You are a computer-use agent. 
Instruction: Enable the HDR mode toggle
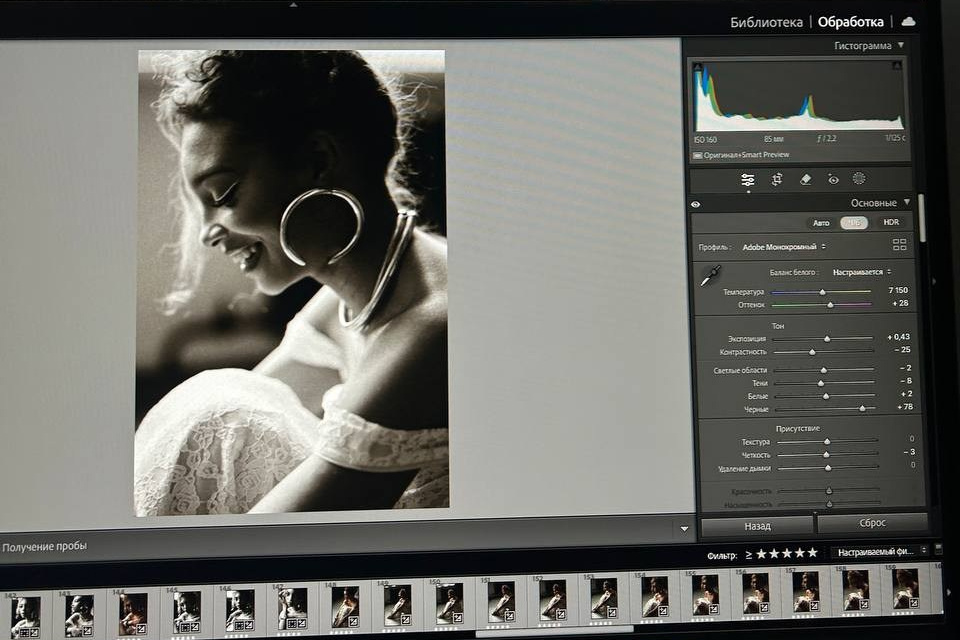click(x=889, y=223)
